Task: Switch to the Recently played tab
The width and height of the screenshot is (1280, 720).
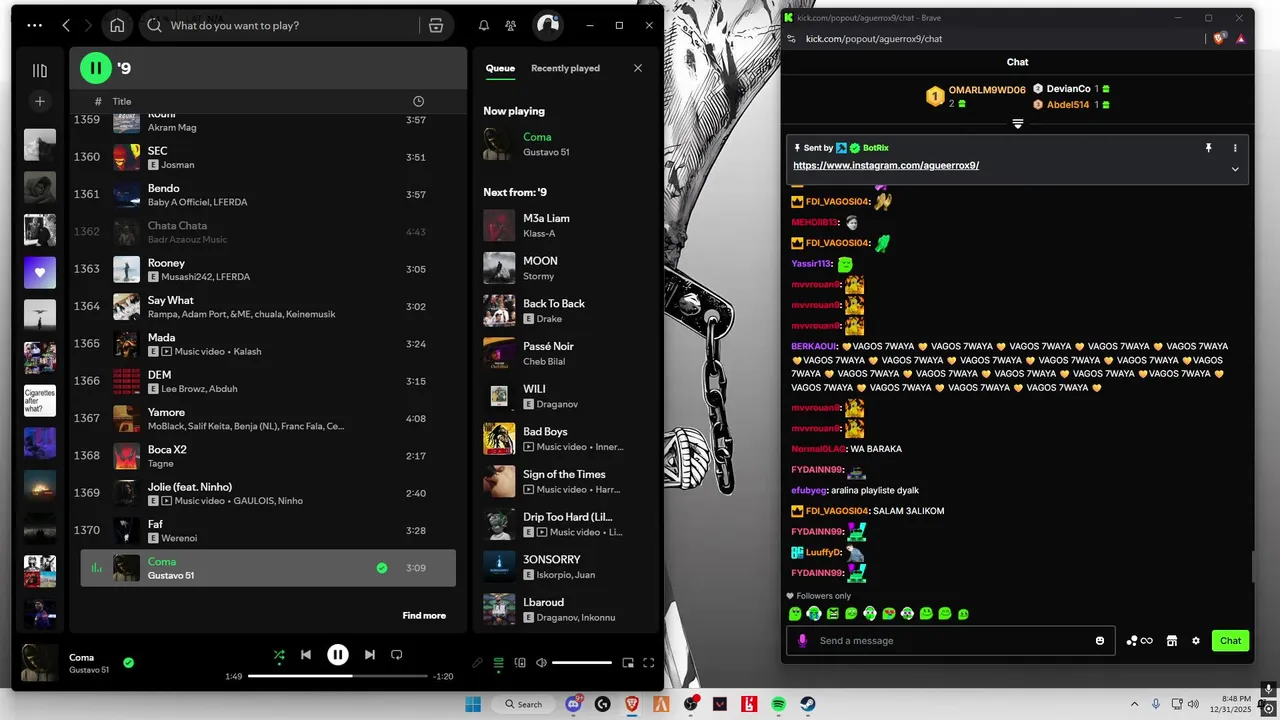Action: (x=565, y=68)
